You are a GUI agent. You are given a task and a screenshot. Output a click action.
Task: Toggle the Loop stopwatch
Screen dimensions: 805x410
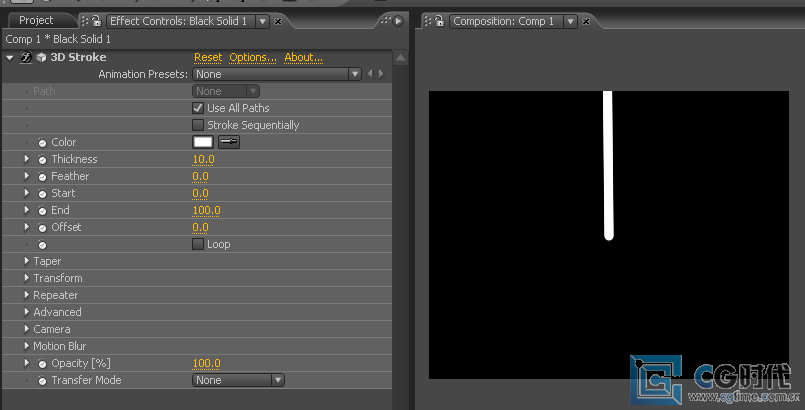[x=42, y=245]
